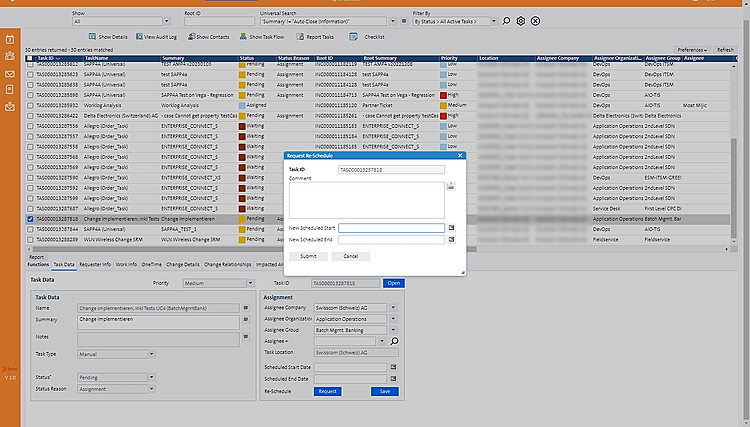
Task: Click Cancel in the Re-Schedule dialog
Action: click(350, 256)
